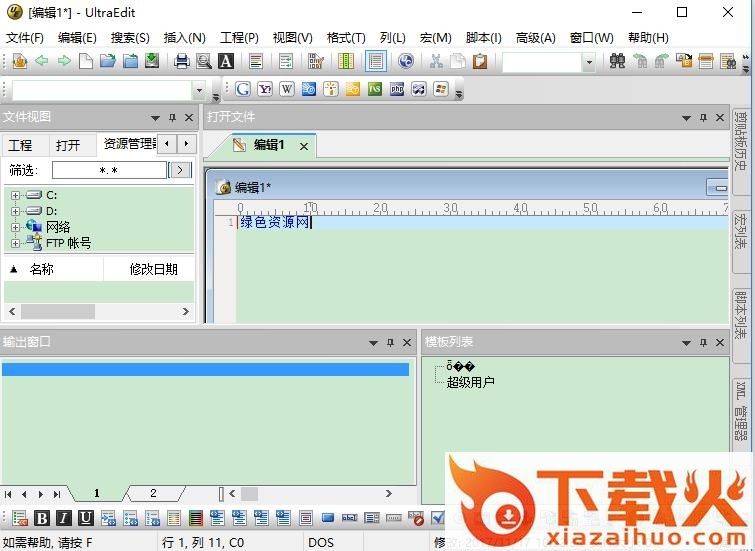Open the Google search toolbar icon

[243, 89]
